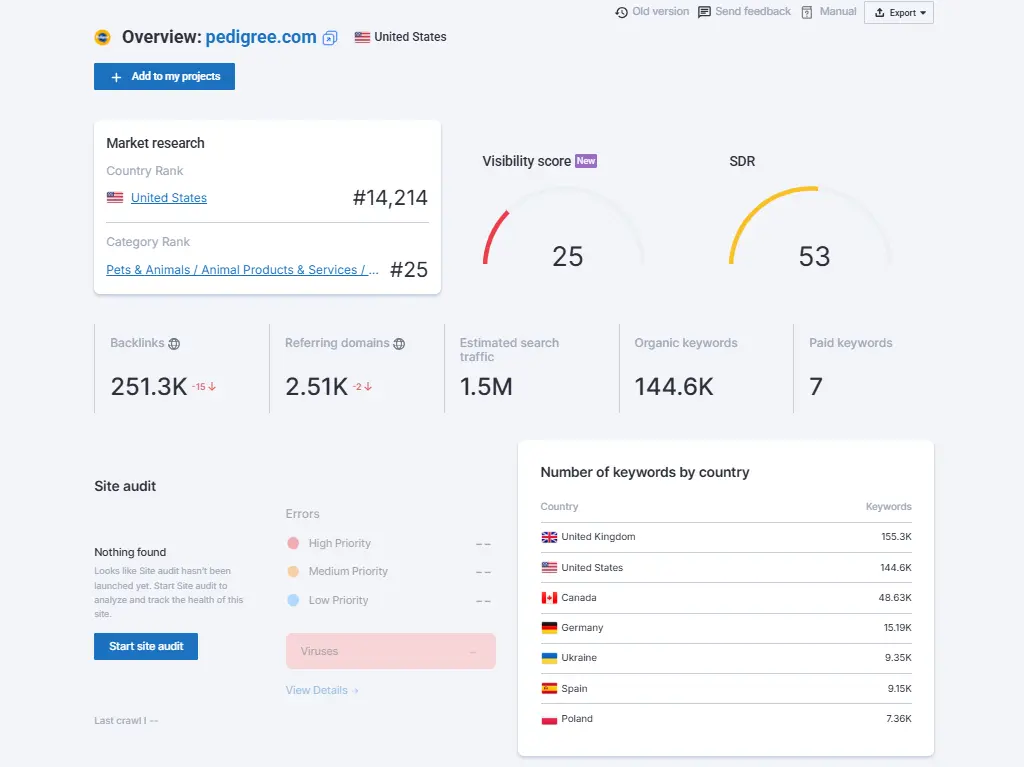
Task: Click Ukraine keywords count 9.35K
Action: [x=898, y=658]
